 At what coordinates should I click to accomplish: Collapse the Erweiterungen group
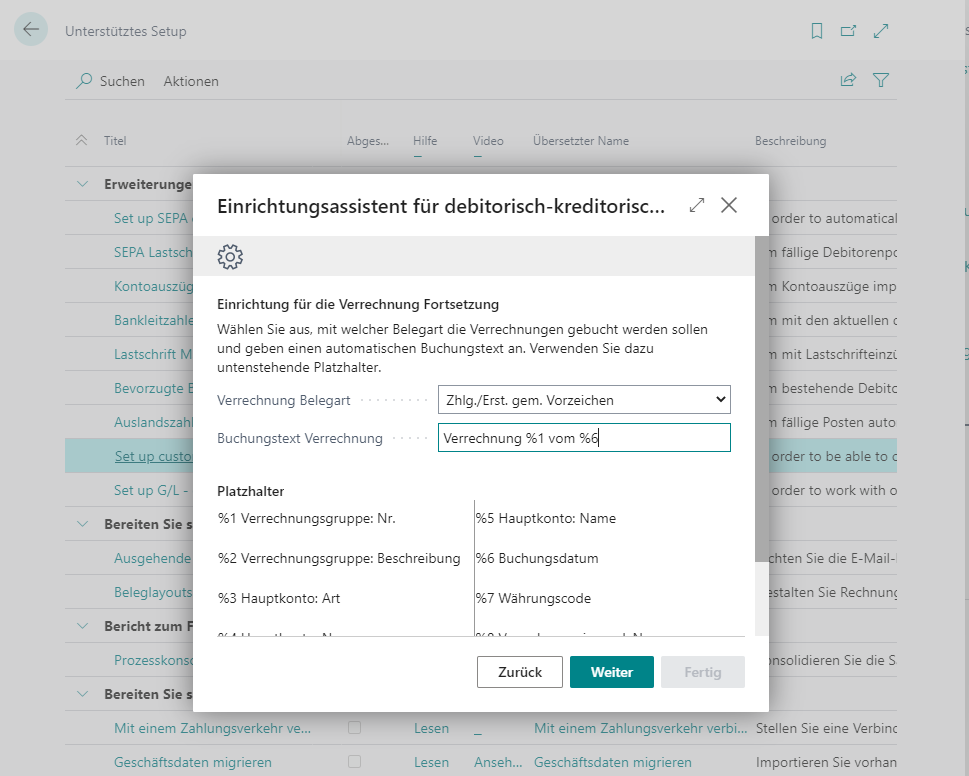(x=82, y=184)
